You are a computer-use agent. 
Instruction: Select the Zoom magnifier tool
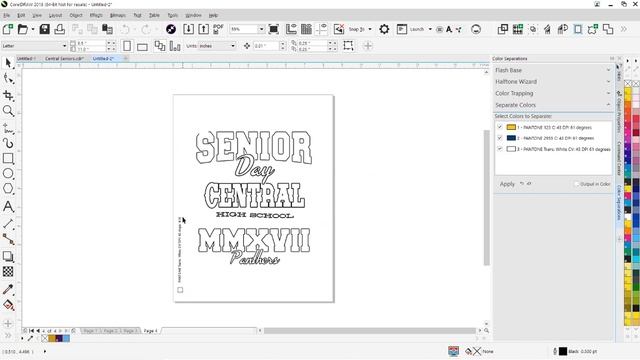8,111
